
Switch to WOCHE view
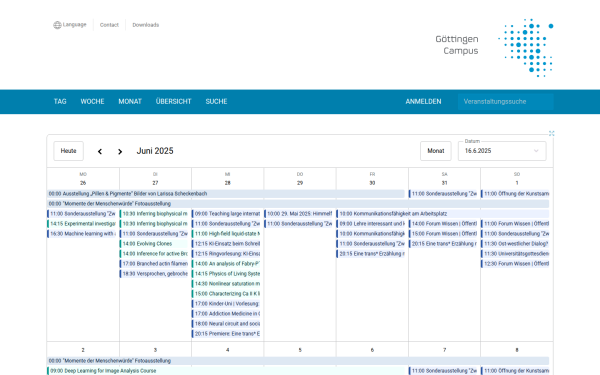(92, 101)
